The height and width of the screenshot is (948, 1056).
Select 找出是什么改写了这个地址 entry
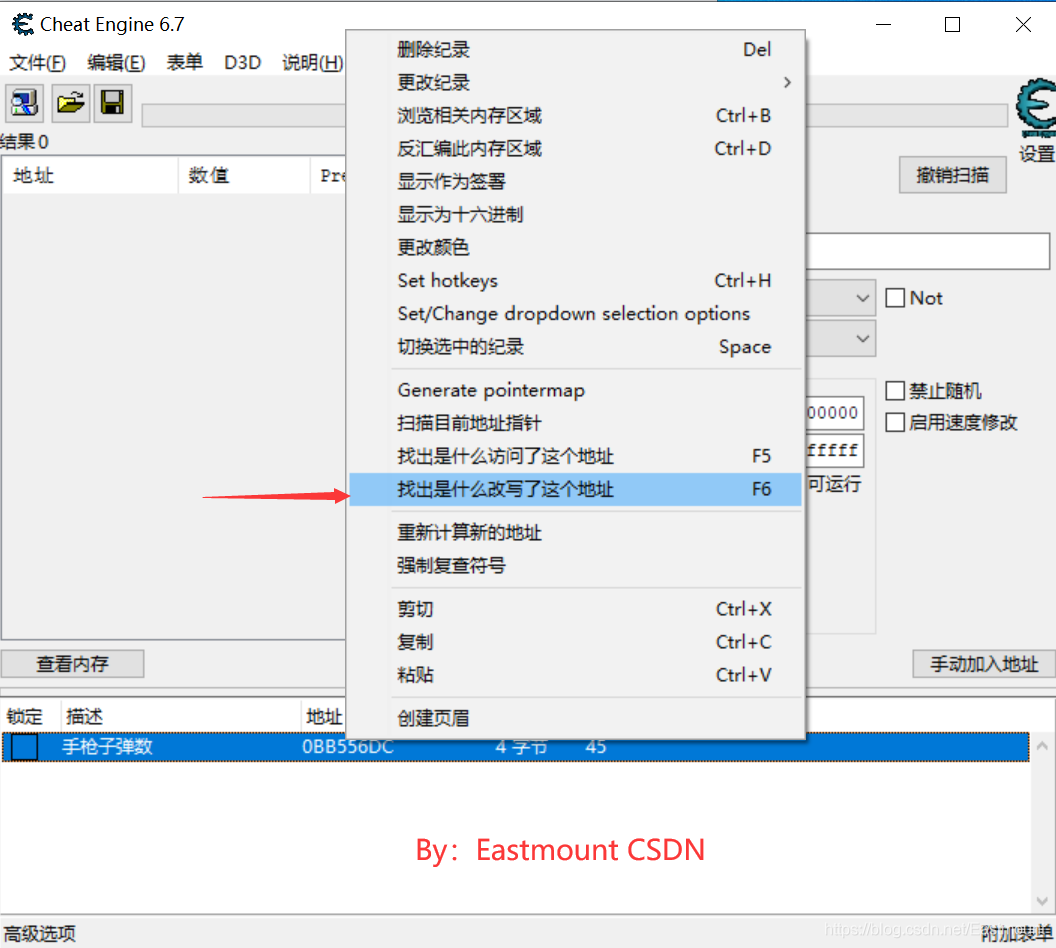pos(576,489)
